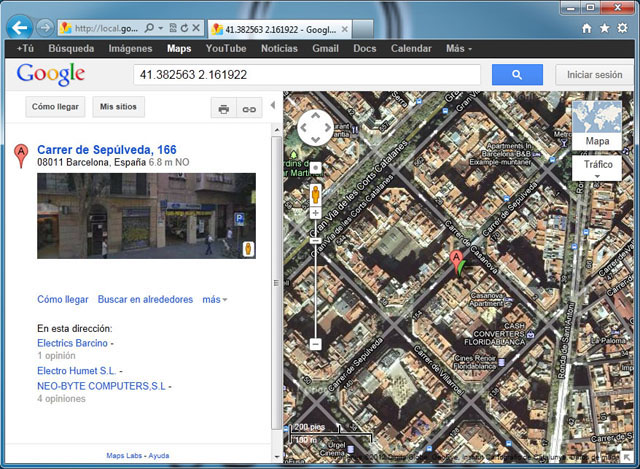Click the pegman icon on the thumbnail
640x469 pixels.
pyautogui.click(x=248, y=249)
